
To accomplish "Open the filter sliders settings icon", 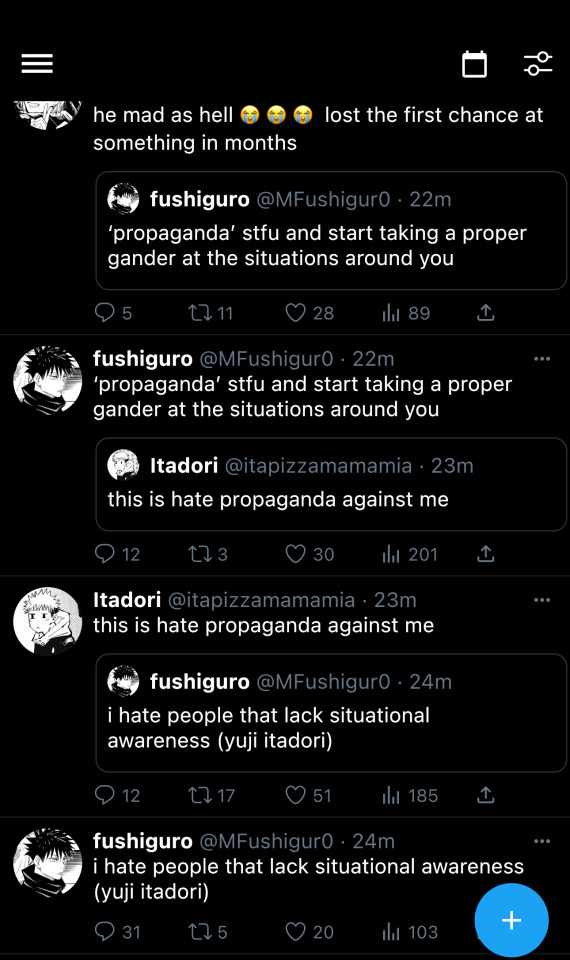I will click(538, 64).
